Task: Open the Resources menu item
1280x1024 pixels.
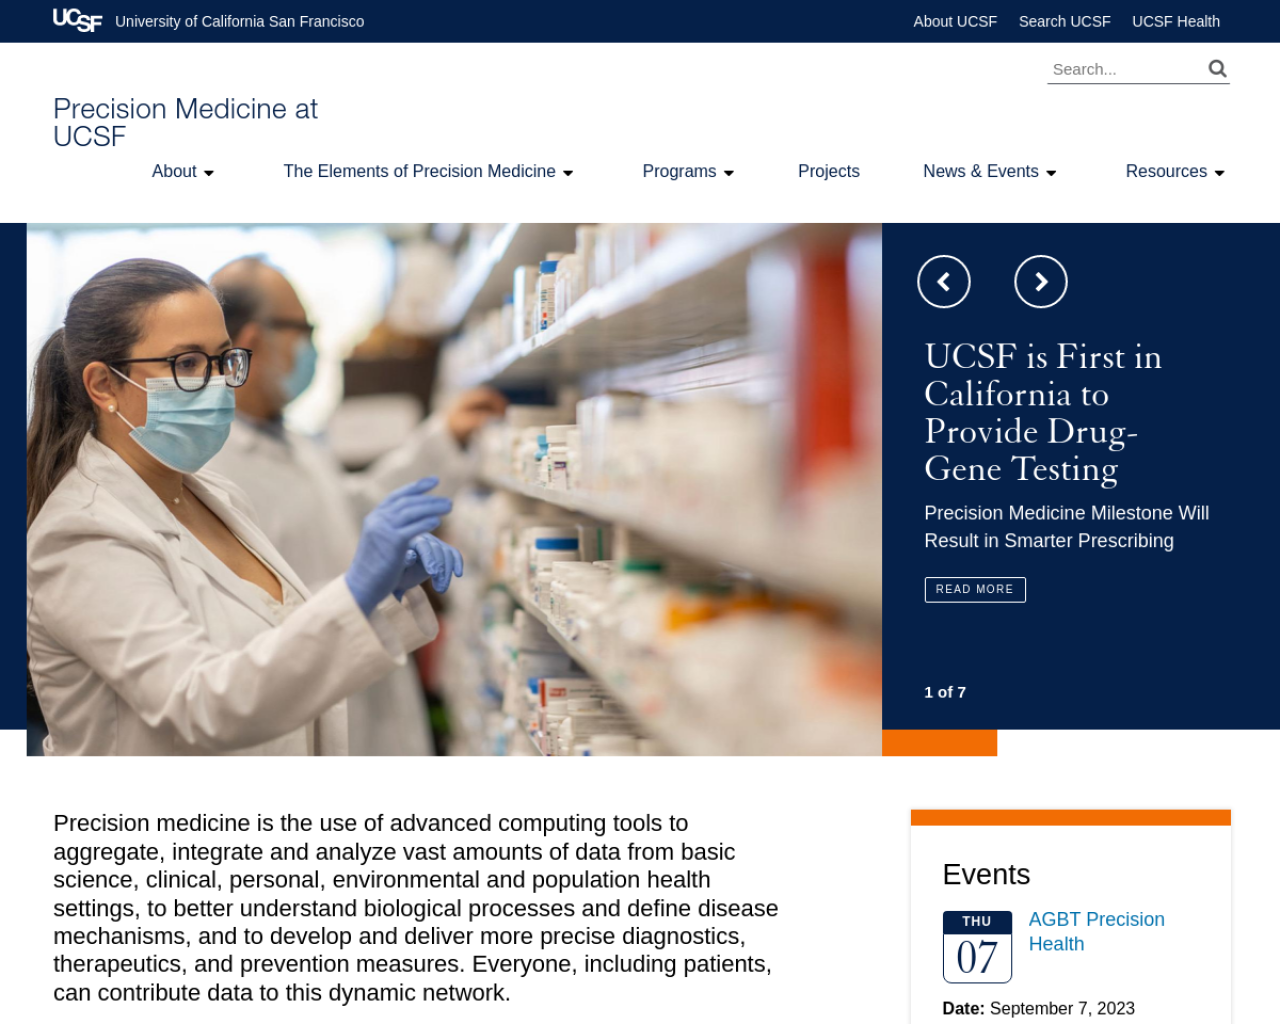Action: click(x=1166, y=171)
